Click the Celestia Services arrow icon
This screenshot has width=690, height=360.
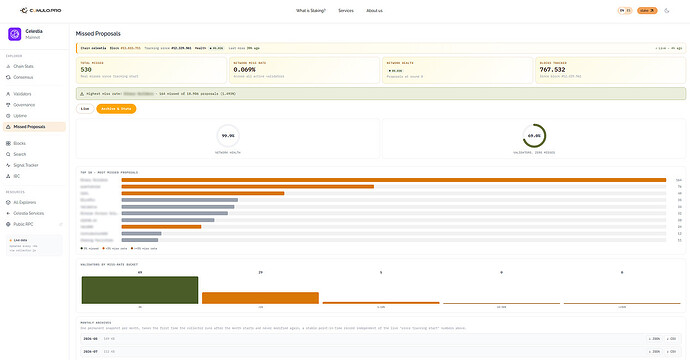pyautogui.click(x=8, y=213)
